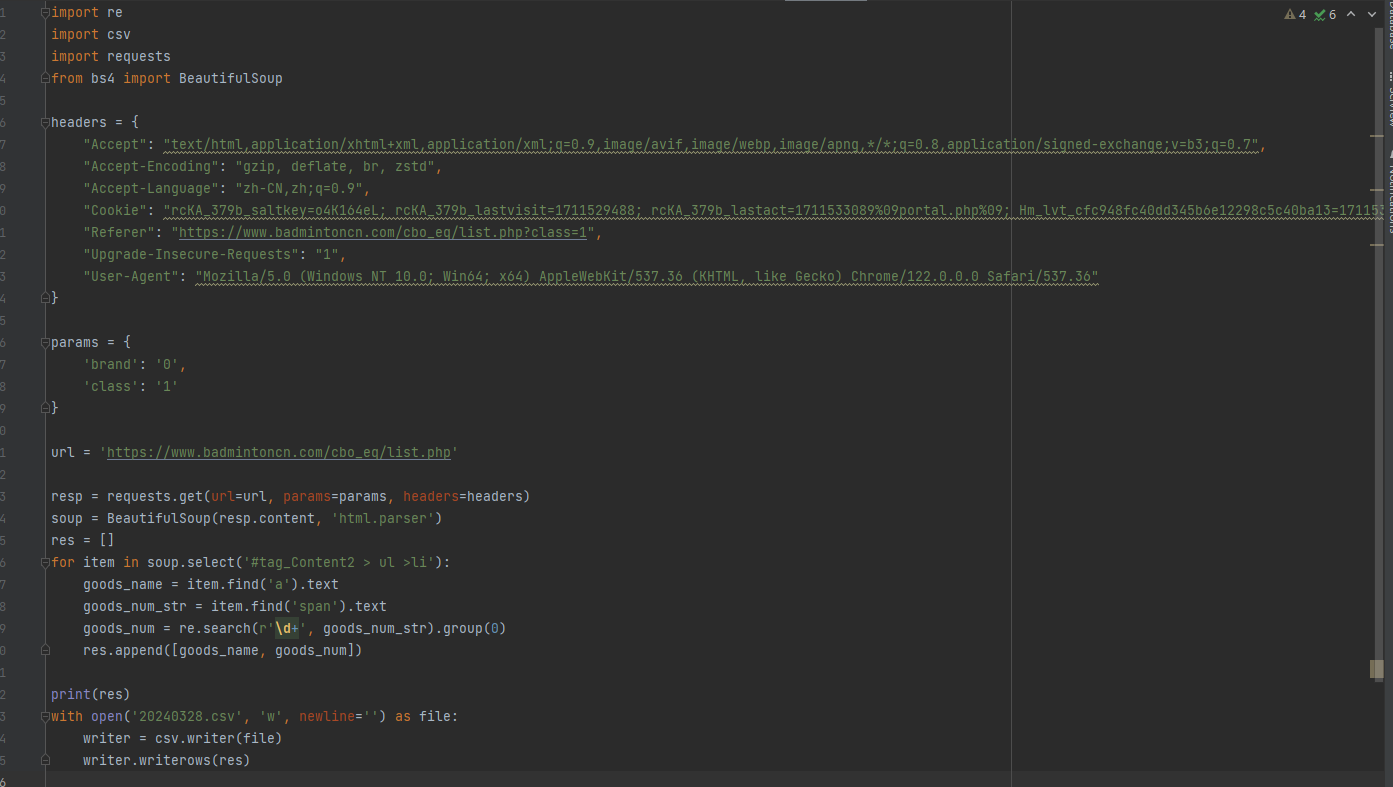Image resolution: width=1393 pixels, height=787 pixels.
Task: Click the regex pattern '\d+'
Action: click(x=287, y=628)
